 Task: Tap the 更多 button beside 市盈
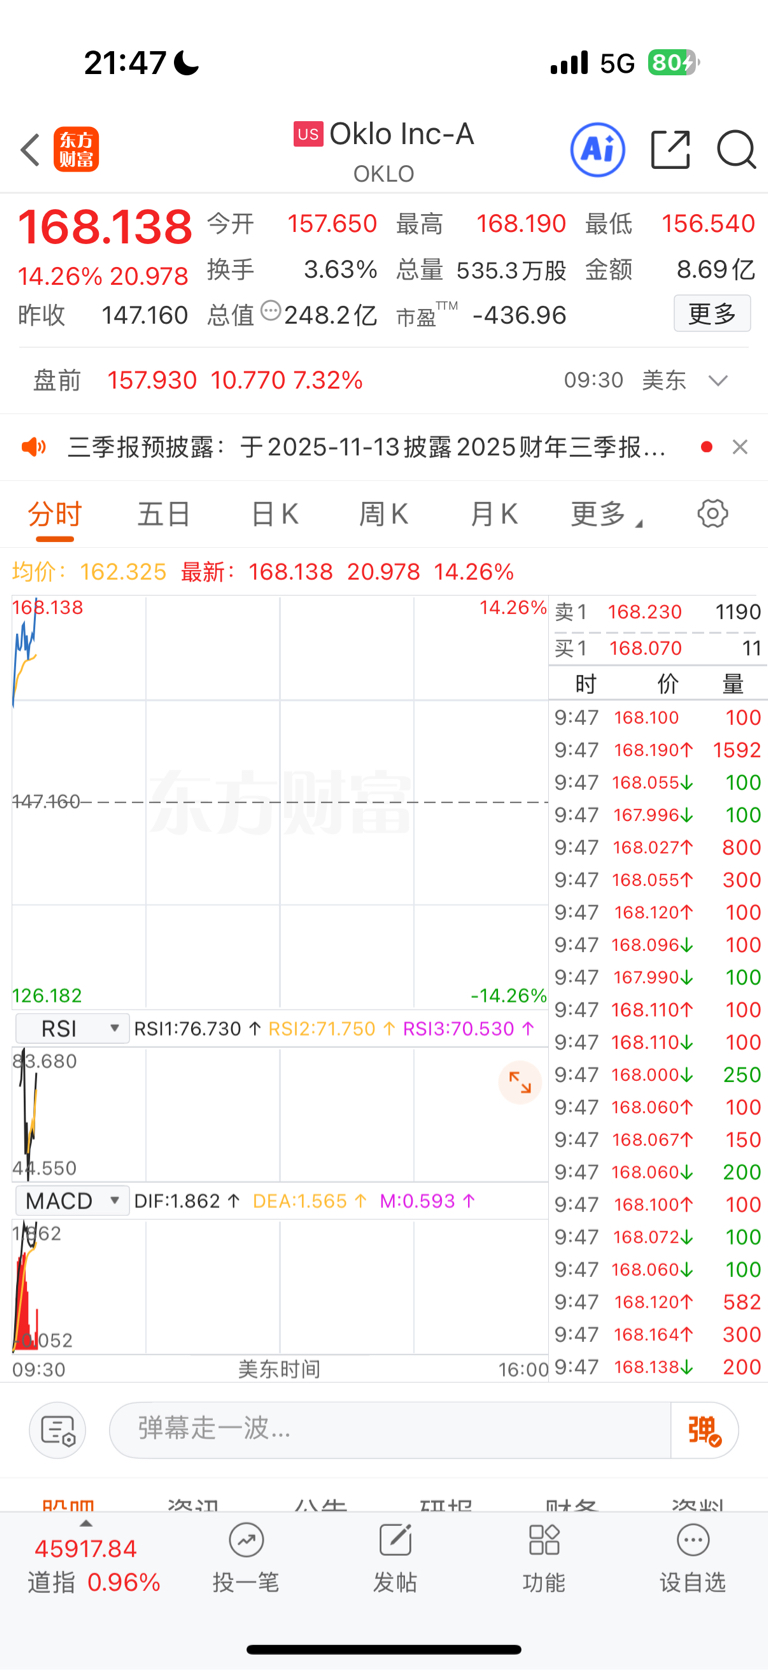(712, 314)
